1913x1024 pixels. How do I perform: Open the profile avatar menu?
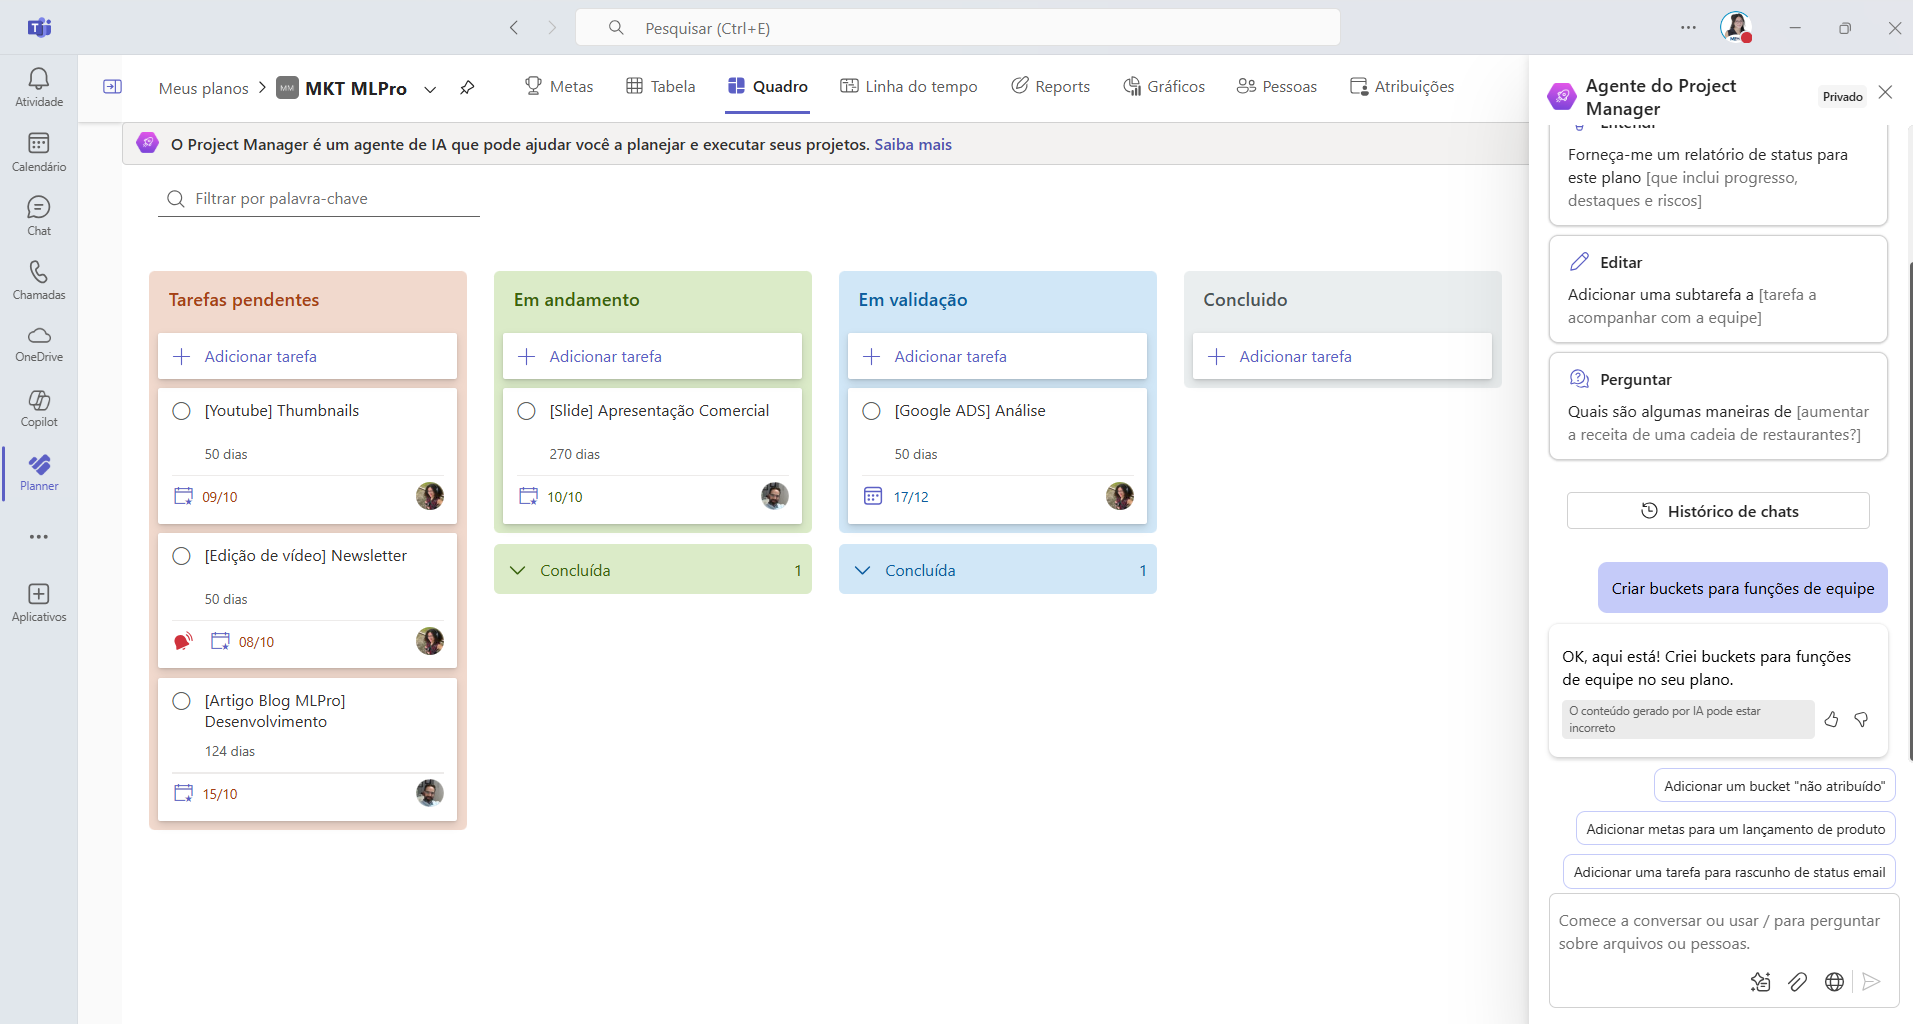[1736, 27]
